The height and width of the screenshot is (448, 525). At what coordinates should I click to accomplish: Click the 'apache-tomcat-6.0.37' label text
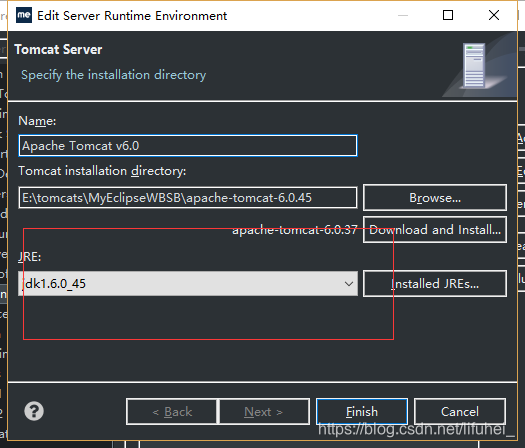(295, 230)
